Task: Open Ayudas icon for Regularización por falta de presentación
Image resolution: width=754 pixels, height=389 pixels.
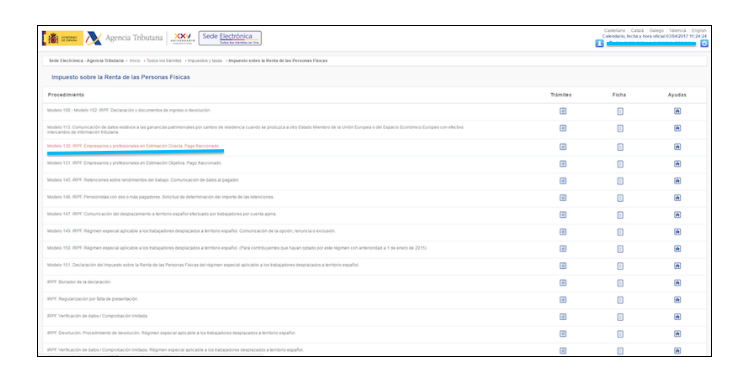Action: [677, 300]
